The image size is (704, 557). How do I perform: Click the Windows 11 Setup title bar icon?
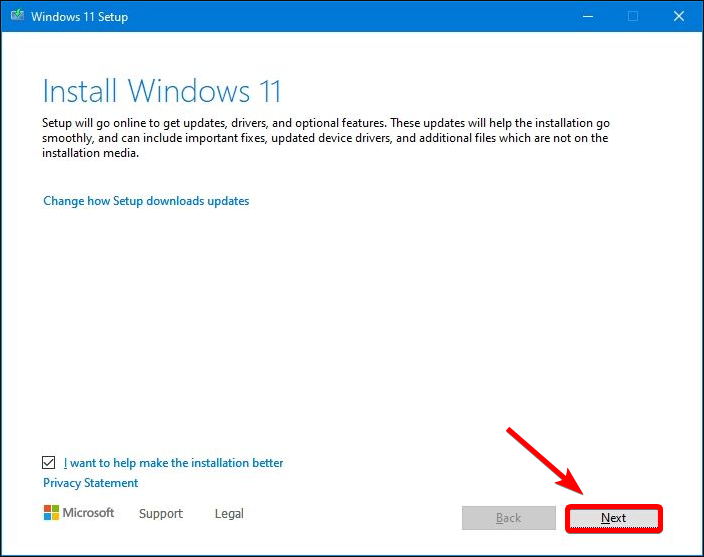pos(17,16)
